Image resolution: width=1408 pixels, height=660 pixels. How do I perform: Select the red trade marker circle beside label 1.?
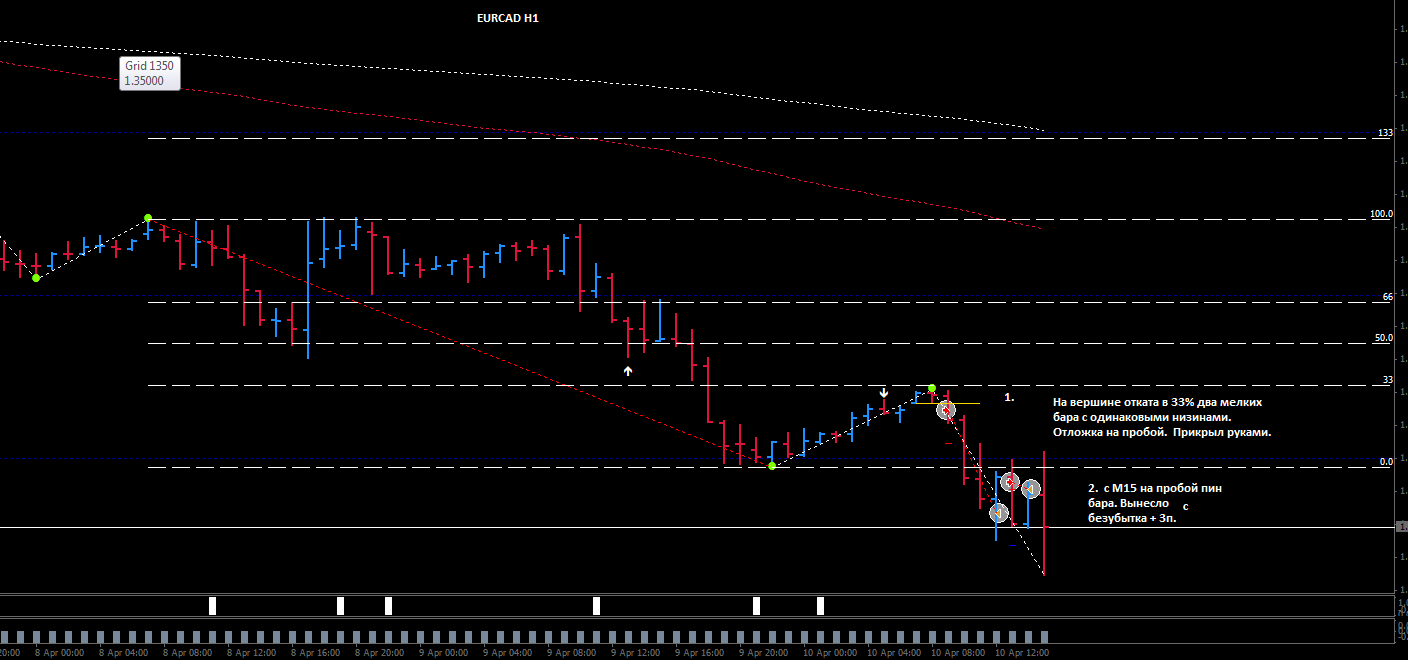point(946,410)
